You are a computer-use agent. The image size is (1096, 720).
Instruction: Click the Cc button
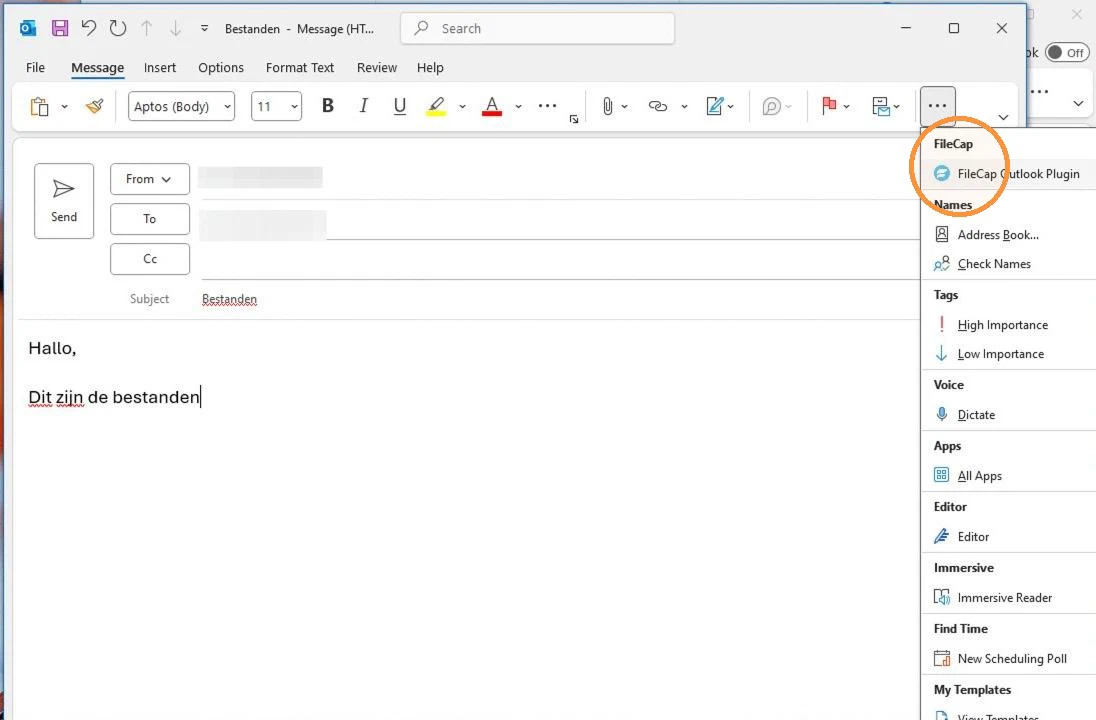pos(150,259)
